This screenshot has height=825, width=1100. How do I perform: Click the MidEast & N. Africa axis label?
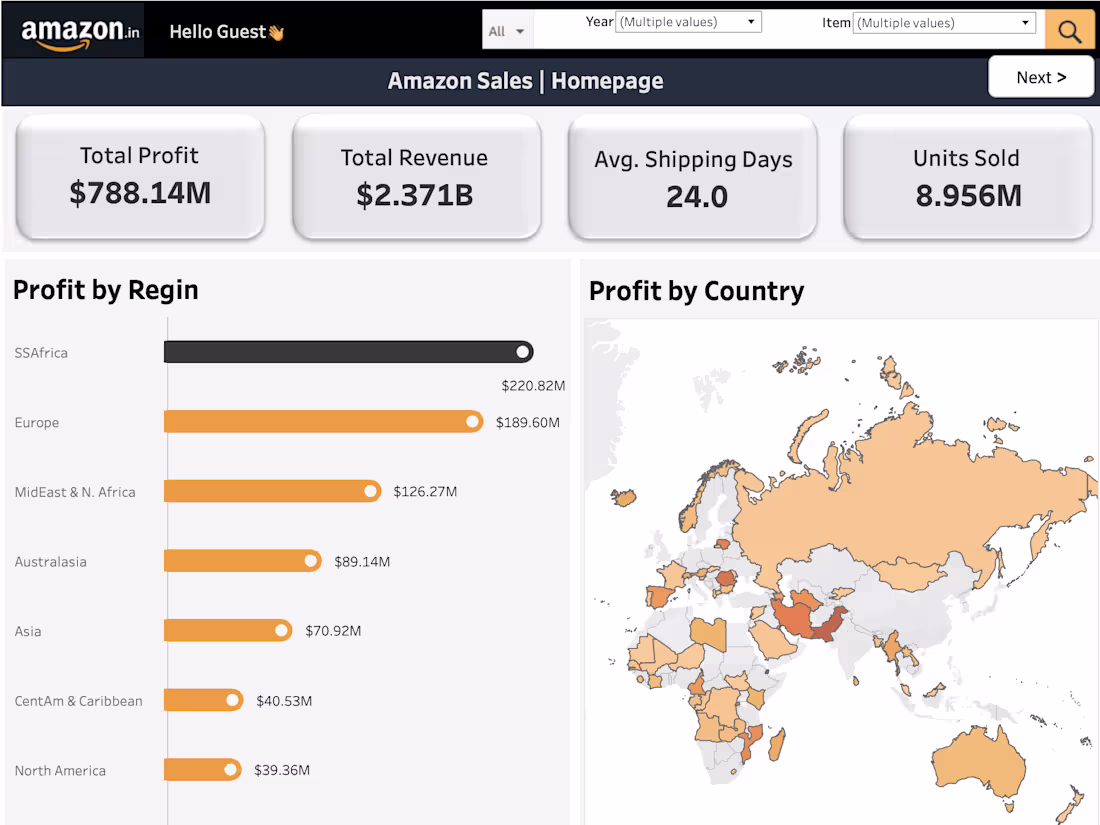click(75, 491)
